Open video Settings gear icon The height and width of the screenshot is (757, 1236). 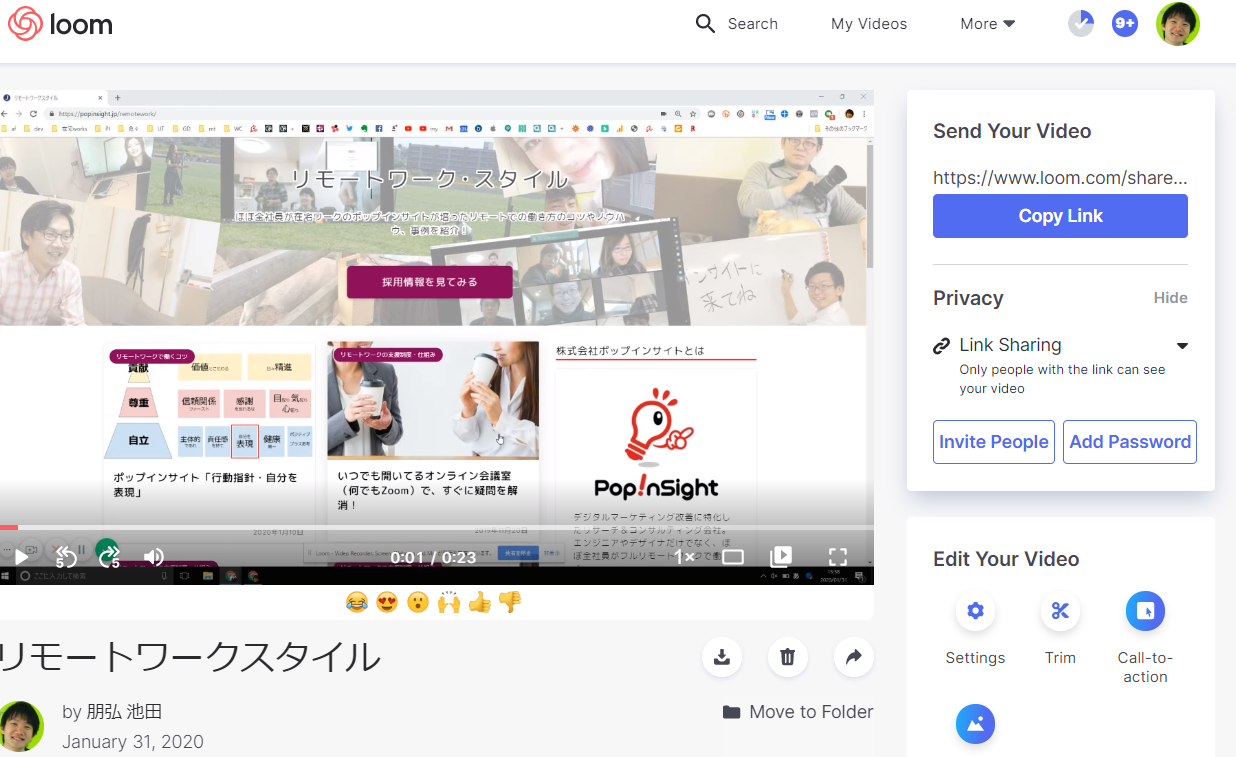(x=975, y=611)
